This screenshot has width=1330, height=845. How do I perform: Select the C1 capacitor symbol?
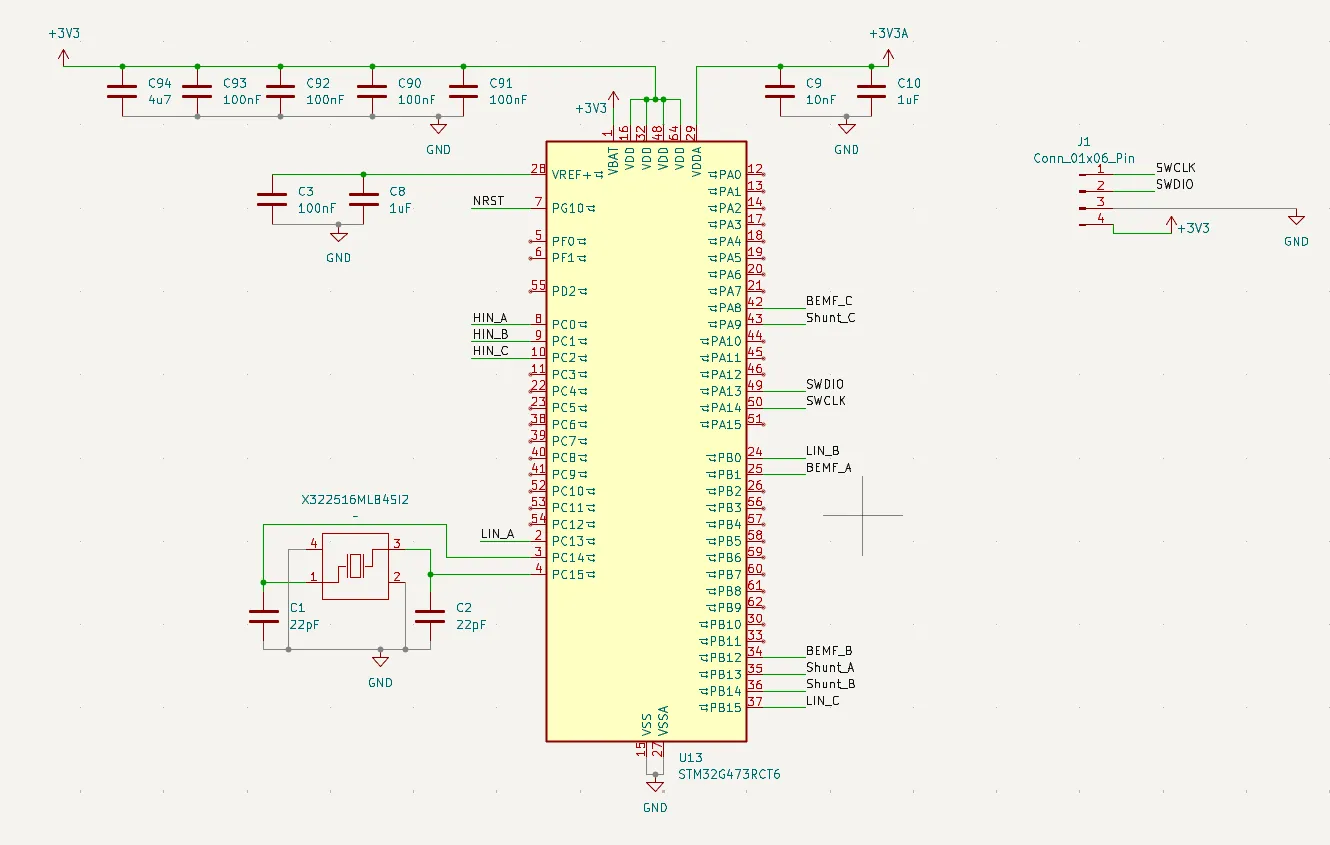(264, 616)
